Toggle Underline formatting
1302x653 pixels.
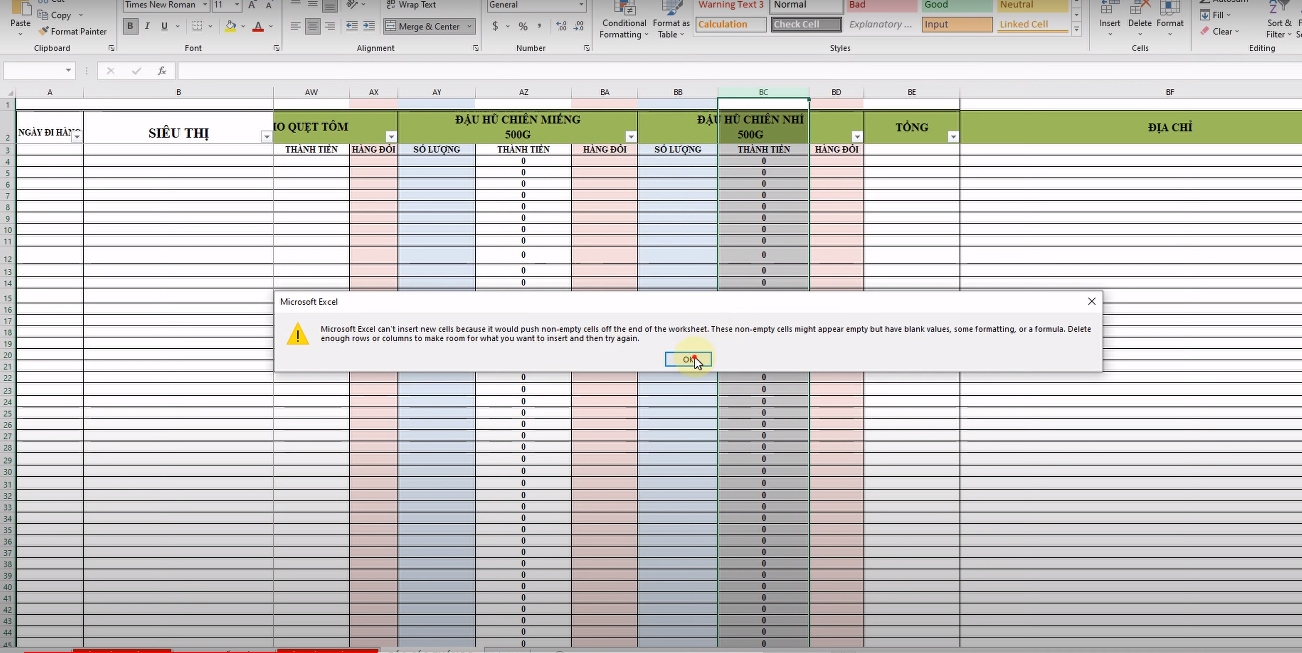[163, 26]
